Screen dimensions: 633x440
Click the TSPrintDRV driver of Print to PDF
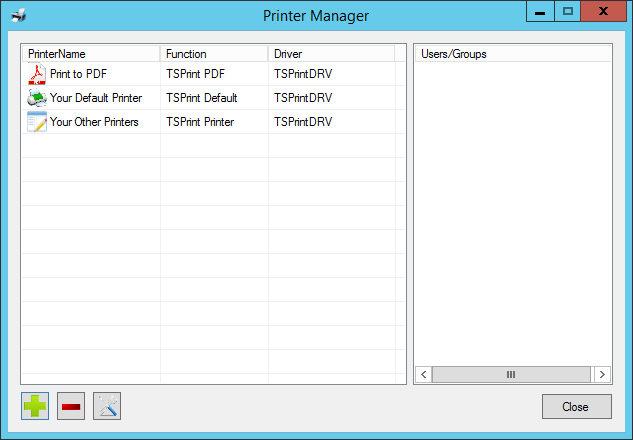303,74
